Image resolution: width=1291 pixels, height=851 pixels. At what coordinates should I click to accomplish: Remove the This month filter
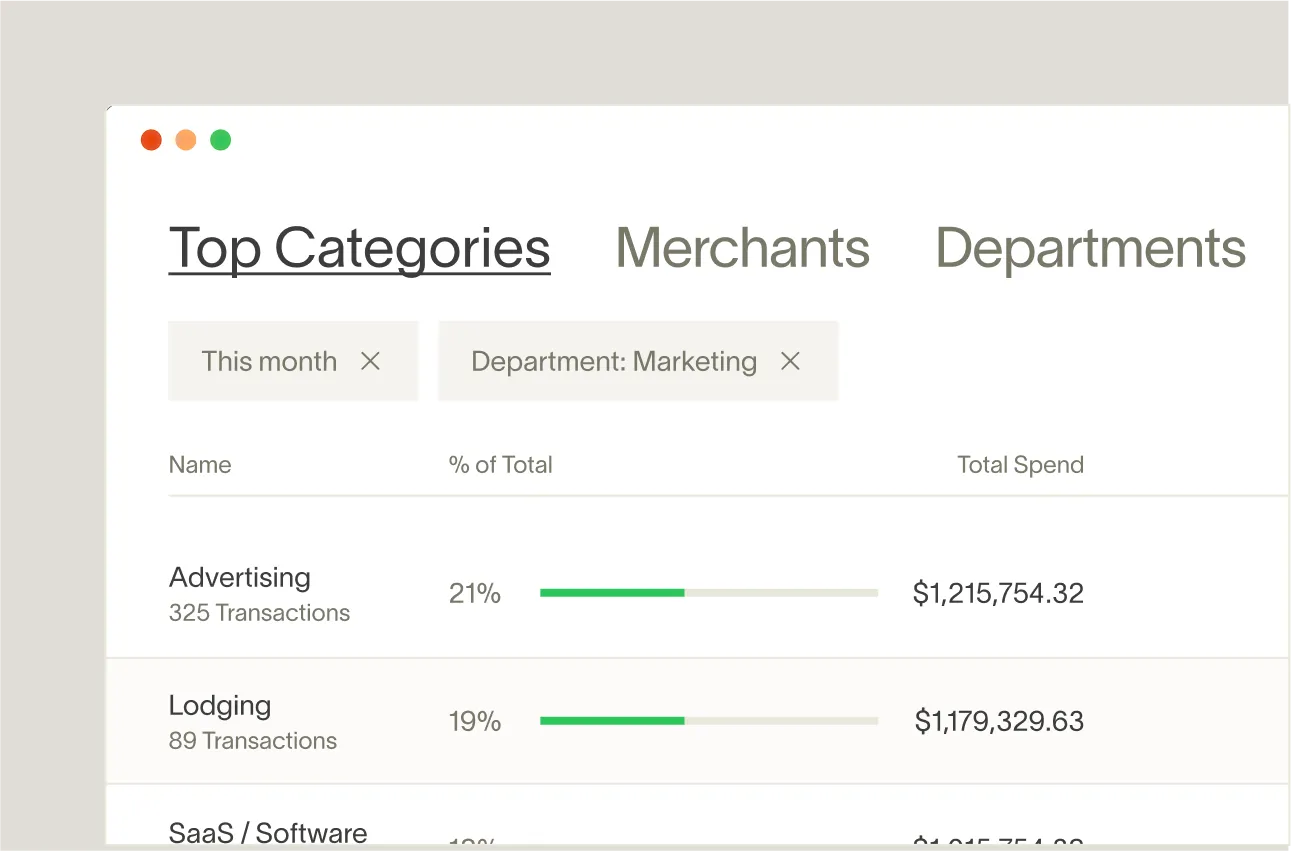pos(370,361)
